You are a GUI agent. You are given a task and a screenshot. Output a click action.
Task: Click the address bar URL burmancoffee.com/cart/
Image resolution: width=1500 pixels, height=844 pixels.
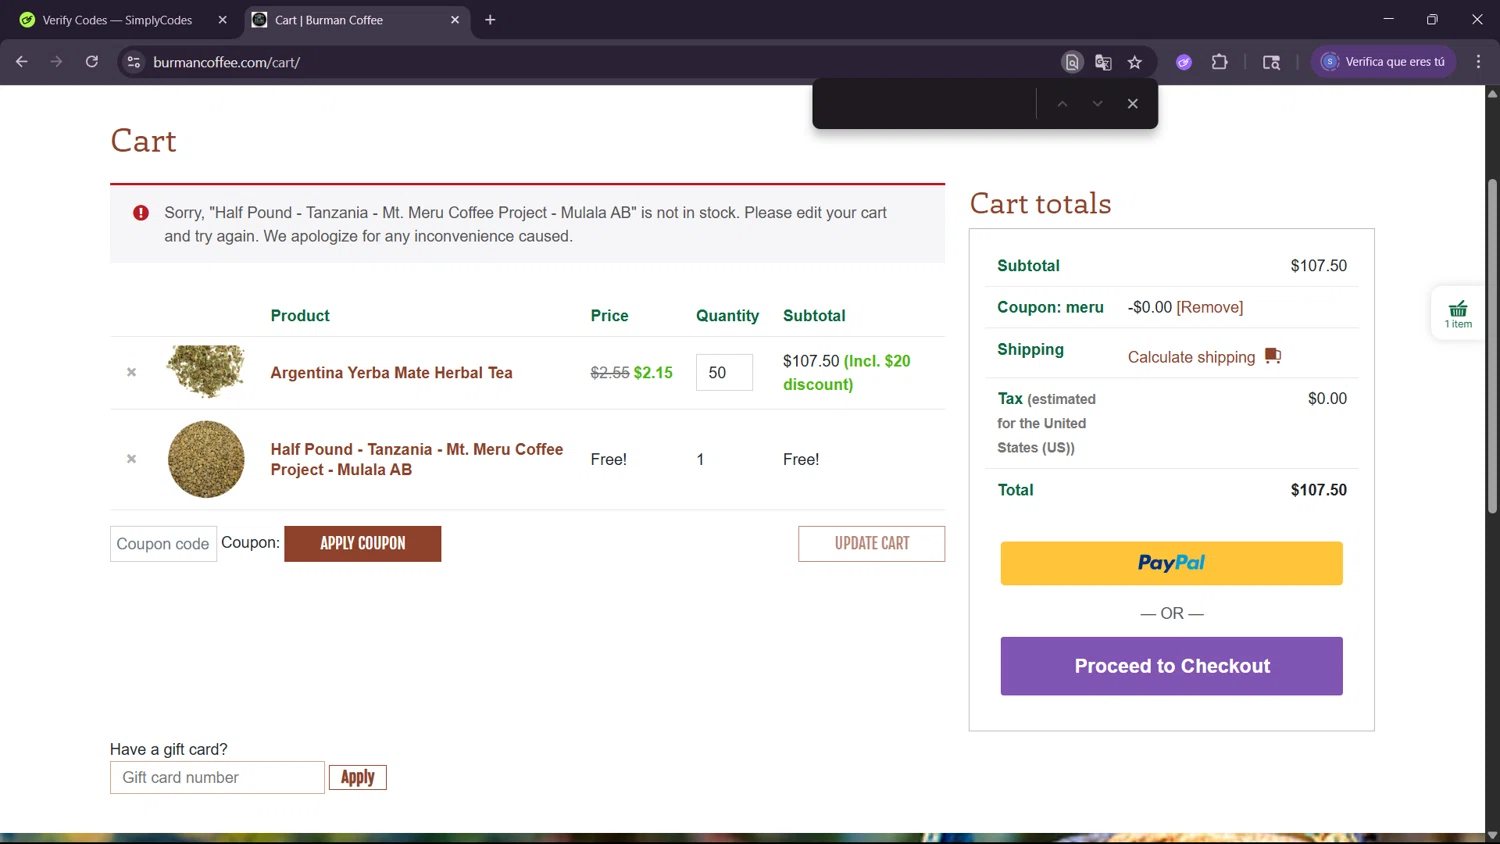(226, 62)
